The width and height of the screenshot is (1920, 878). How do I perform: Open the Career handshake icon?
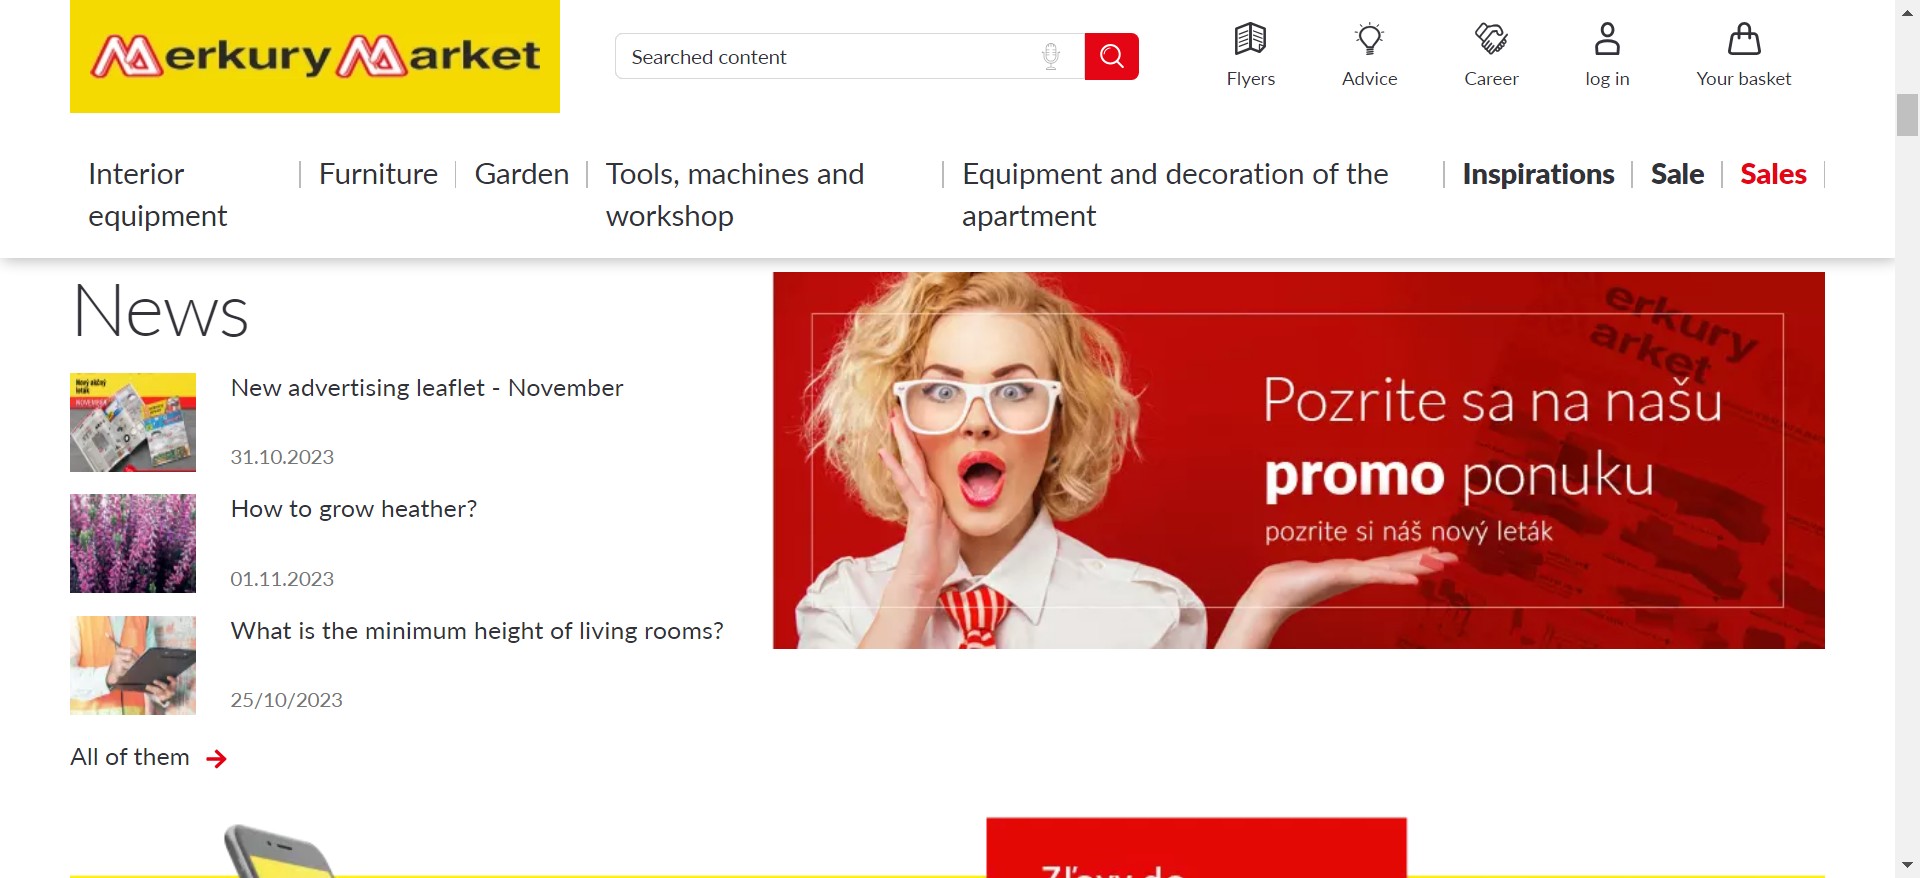(x=1491, y=39)
